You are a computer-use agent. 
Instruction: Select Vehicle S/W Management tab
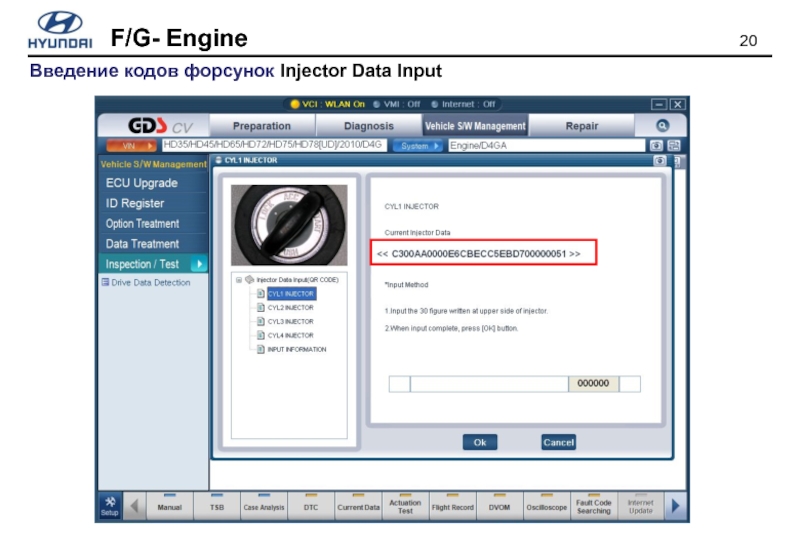[475, 126]
